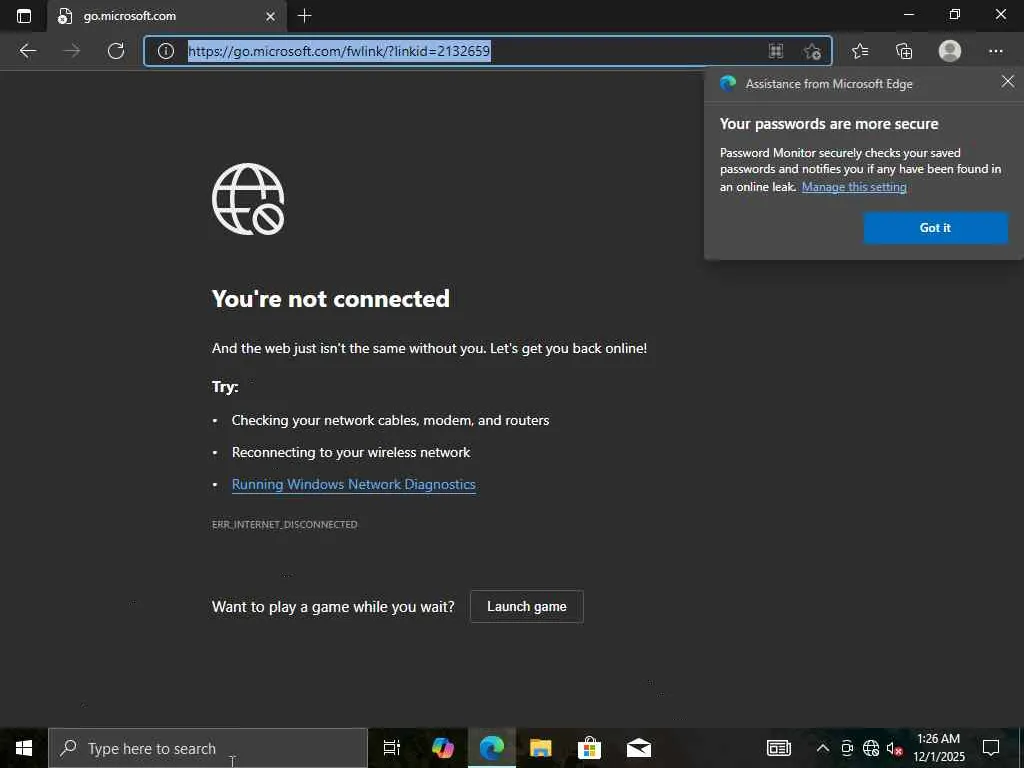Select Microsoft Edge in the taskbar
Image resolution: width=1024 pixels, height=768 pixels.
[x=492, y=748]
